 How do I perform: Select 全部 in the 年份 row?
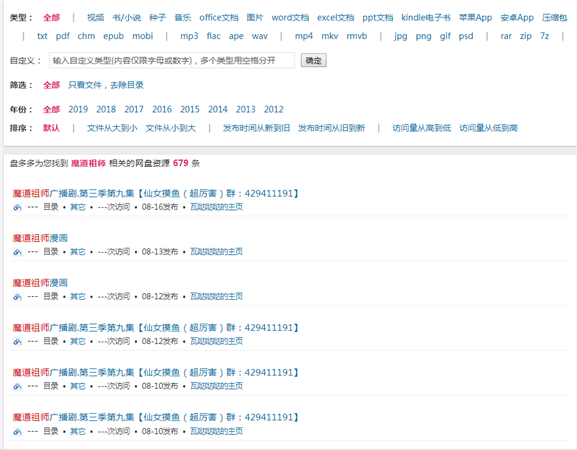click(52, 109)
